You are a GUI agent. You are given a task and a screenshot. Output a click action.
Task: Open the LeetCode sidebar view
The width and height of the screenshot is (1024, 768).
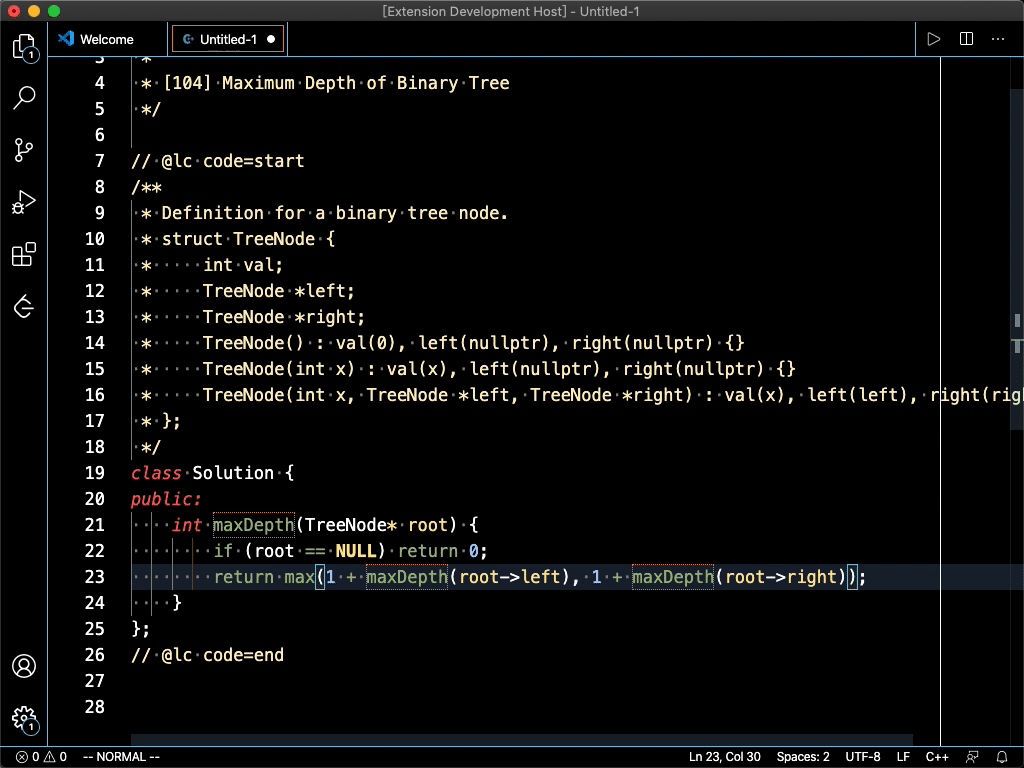coord(24,306)
